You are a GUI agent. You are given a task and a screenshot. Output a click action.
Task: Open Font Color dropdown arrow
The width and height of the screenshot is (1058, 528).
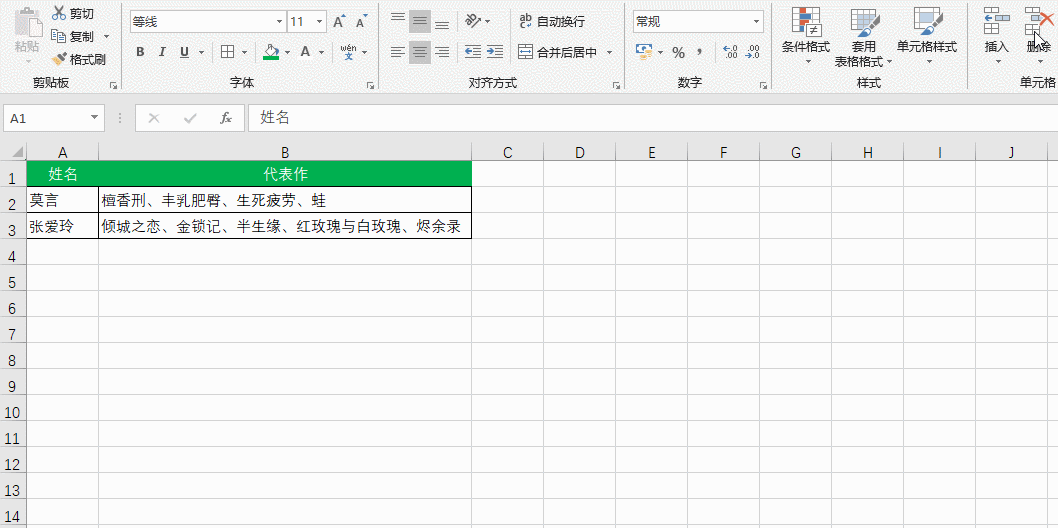point(321,52)
